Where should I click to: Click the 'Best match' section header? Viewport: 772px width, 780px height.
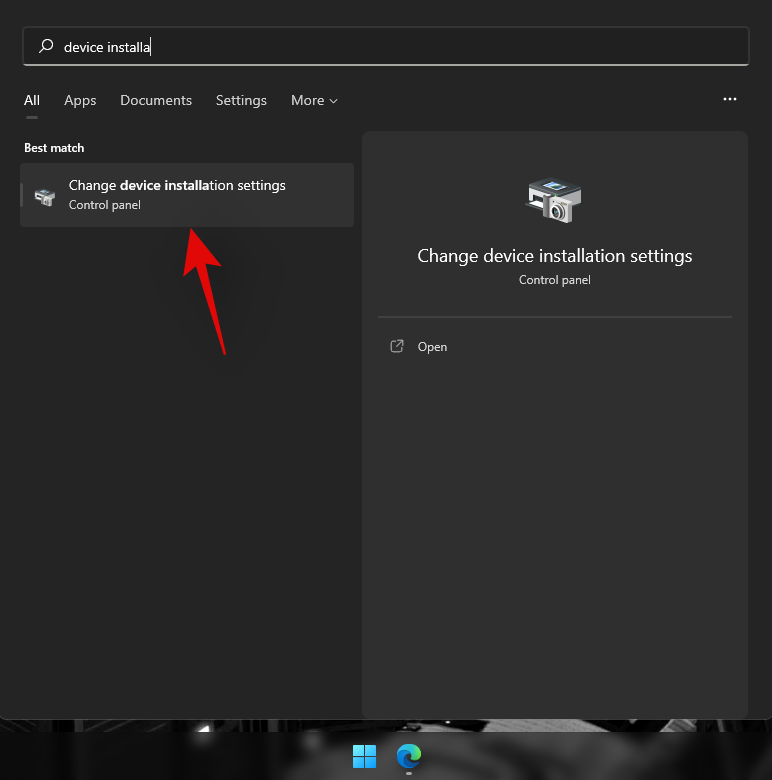tap(54, 148)
